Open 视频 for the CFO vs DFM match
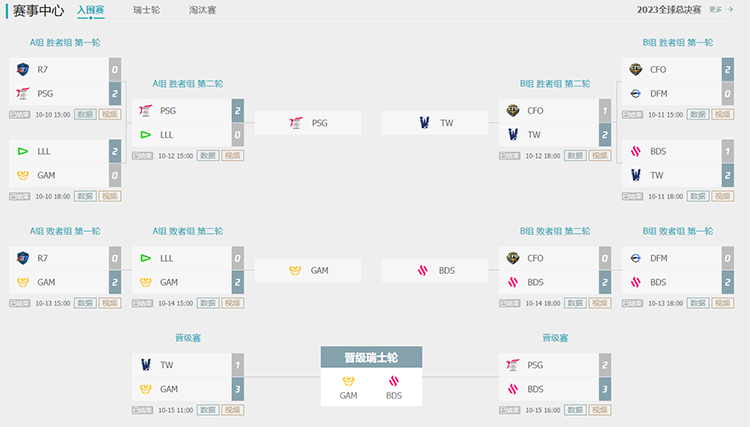The width and height of the screenshot is (750, 427). (722, 114)
